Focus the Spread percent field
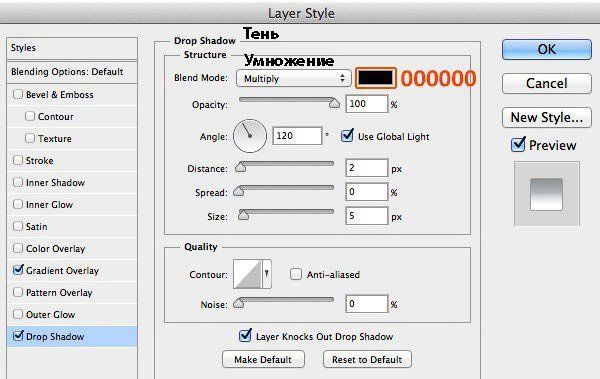 367,192
